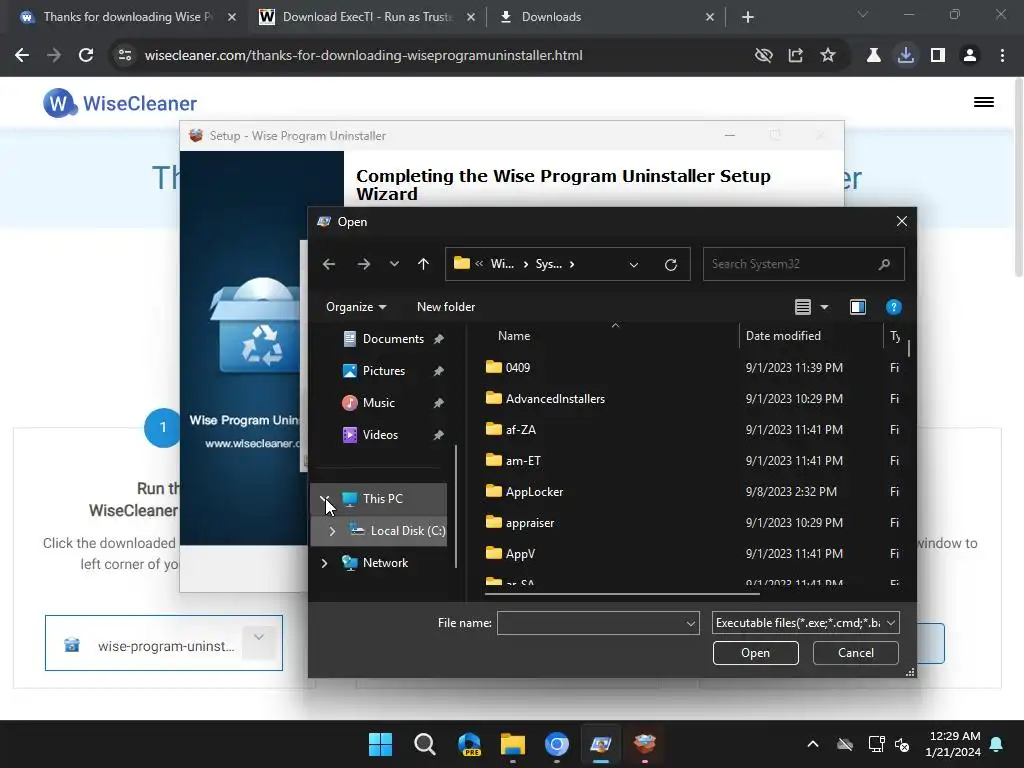Screen dimensions: 1024x768
Task: Go up one folder level
Action: [x=423, y=264]
